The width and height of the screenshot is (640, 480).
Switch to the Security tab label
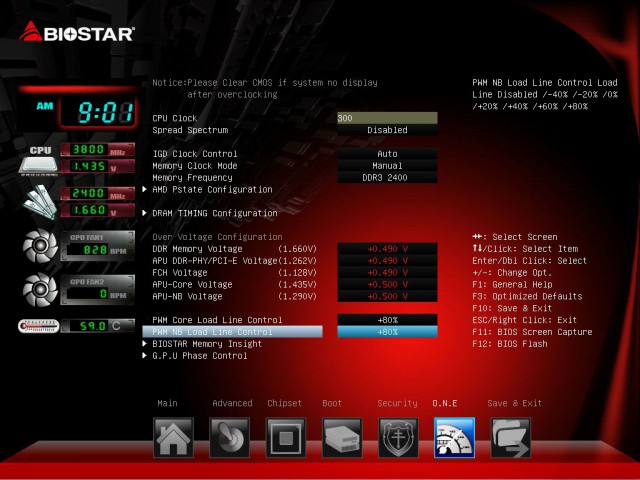click(397, 403)
